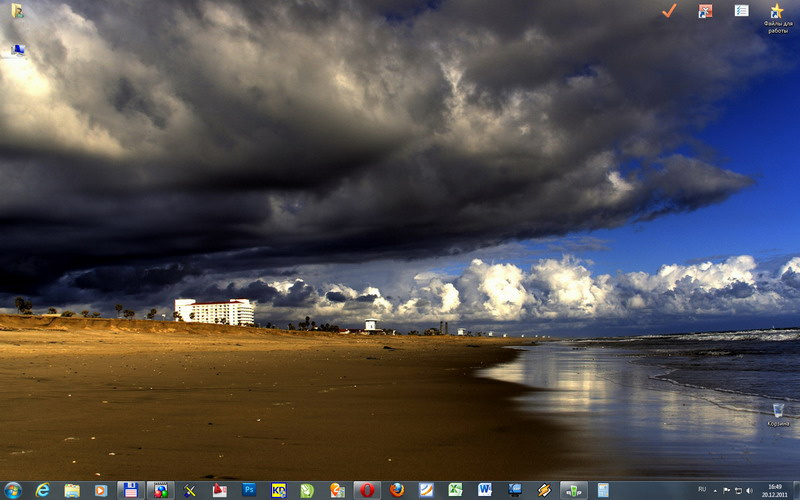This screenshot has width=800, height=500.
Task: Open Microsoft Word from the taskbar
Action: (485, 490)
